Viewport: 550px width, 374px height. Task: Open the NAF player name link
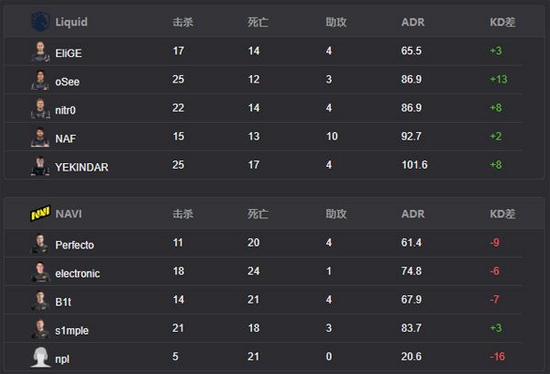point(66,139)
